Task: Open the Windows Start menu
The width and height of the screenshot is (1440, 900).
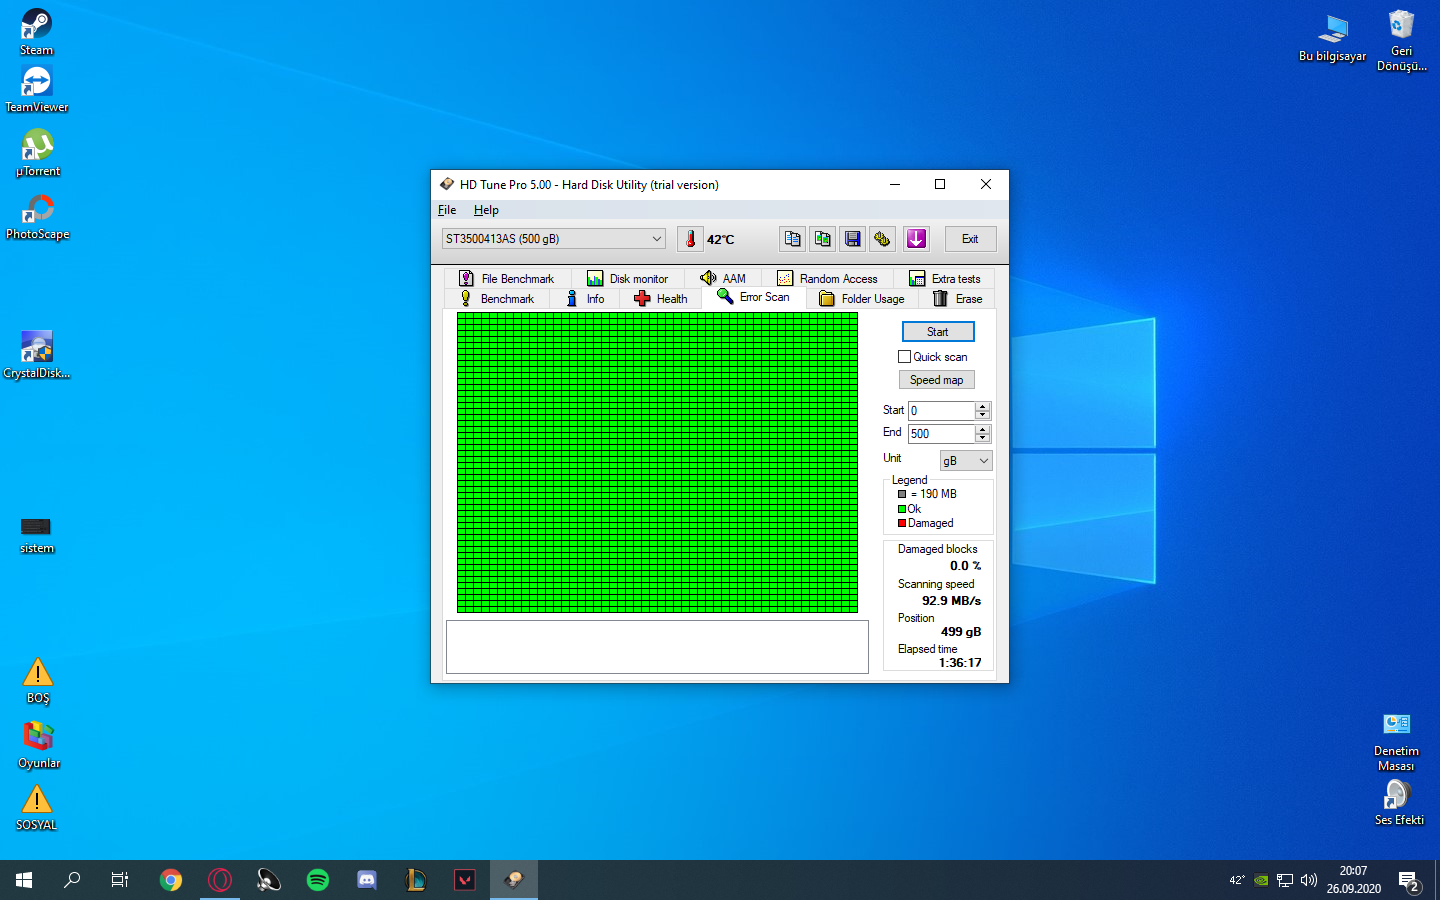Action: coord(24,880)
